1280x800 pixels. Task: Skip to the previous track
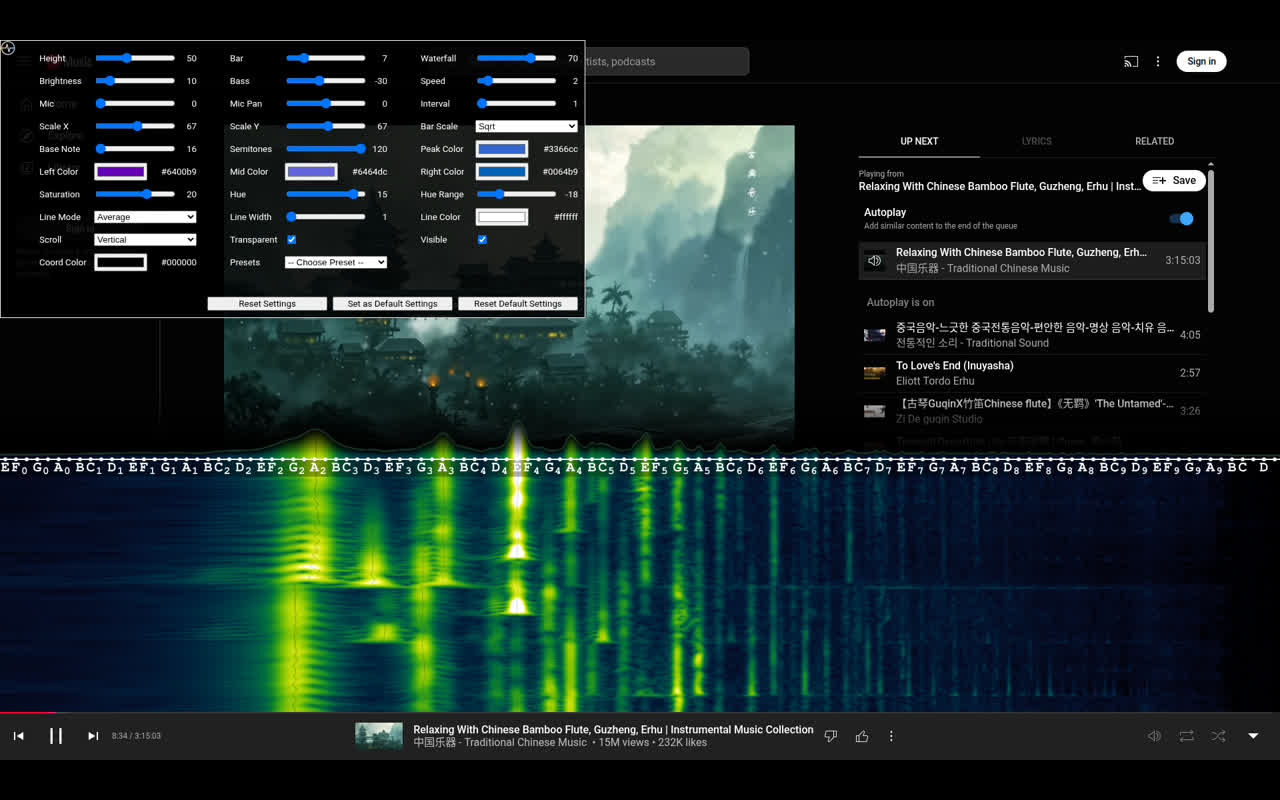[19, 736]
